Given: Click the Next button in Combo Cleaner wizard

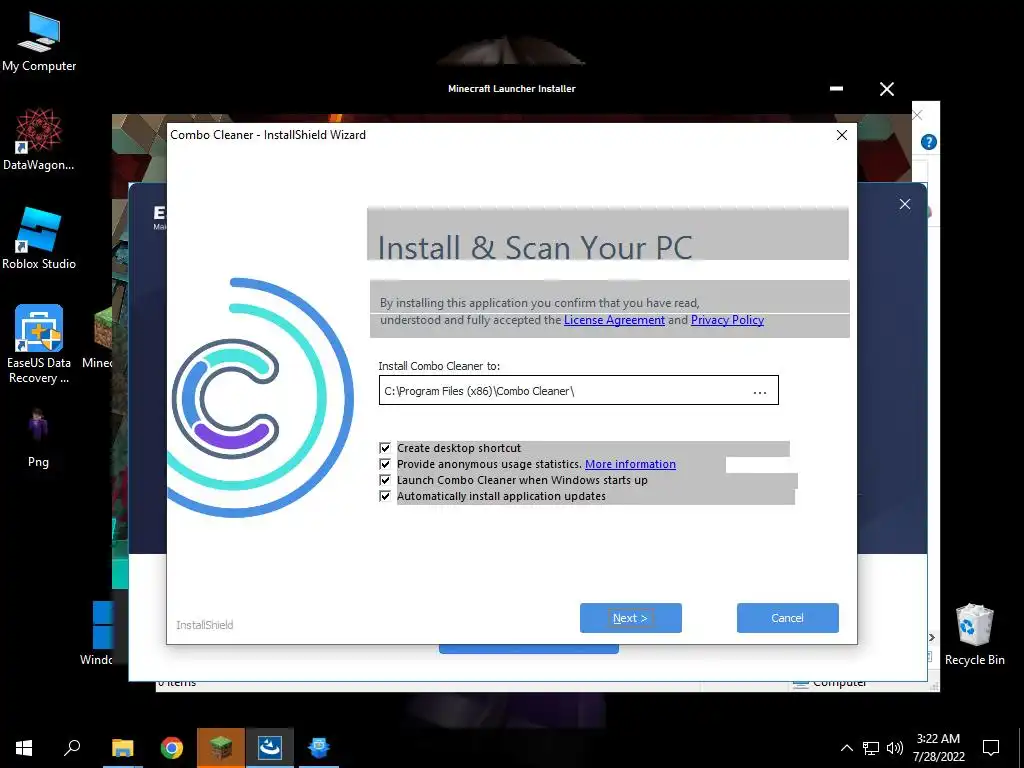Looking at the screenshot, I should (630, 618).
